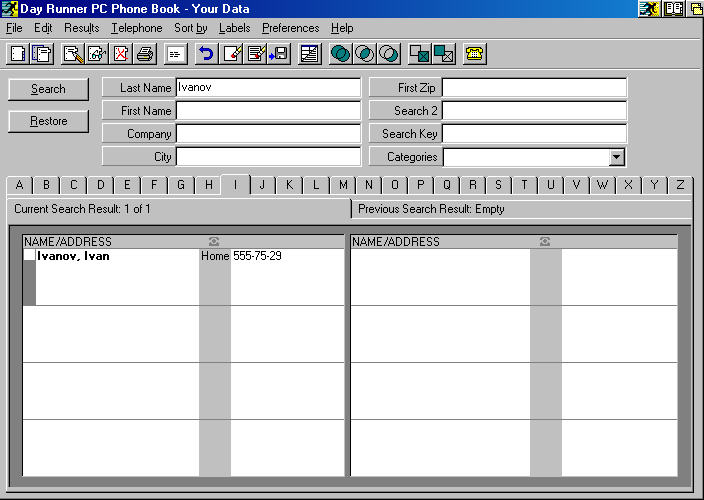Switch to the A alphabet tab

(19, 185)
